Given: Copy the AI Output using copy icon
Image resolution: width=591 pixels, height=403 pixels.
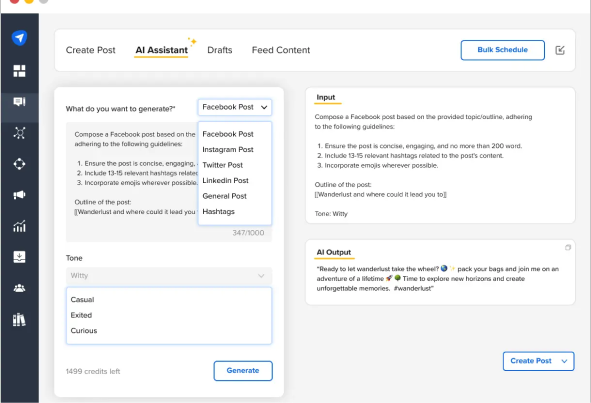Looking at the screenshot, I should point(568,248).
